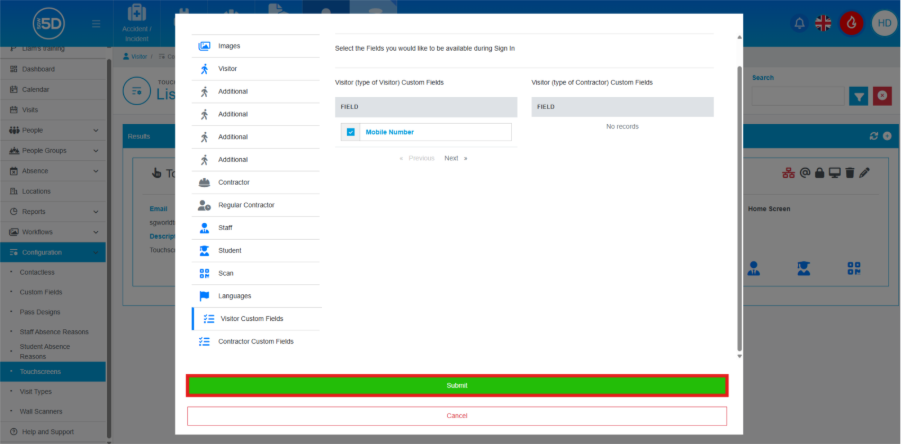Delete the touchscreen with the trash icon
Image resolution: width=903 pixels, height=444 pixels.
coord(849,173)
